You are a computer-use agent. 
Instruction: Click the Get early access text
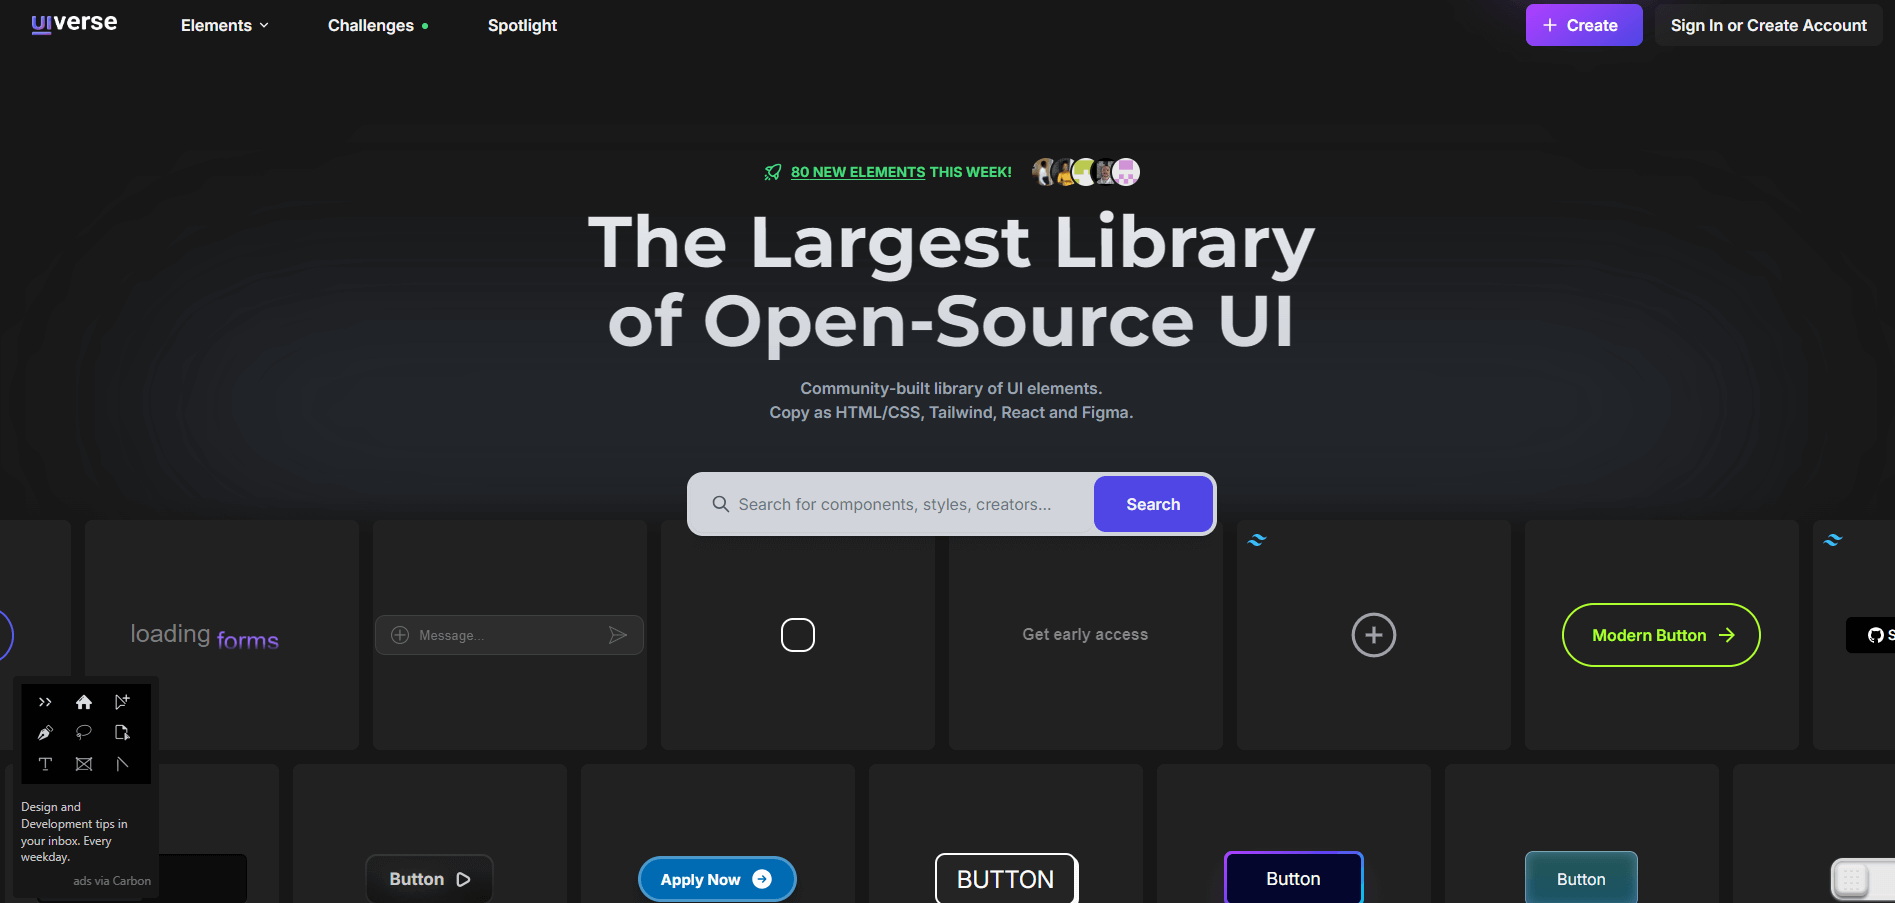tap(1085, 634)
